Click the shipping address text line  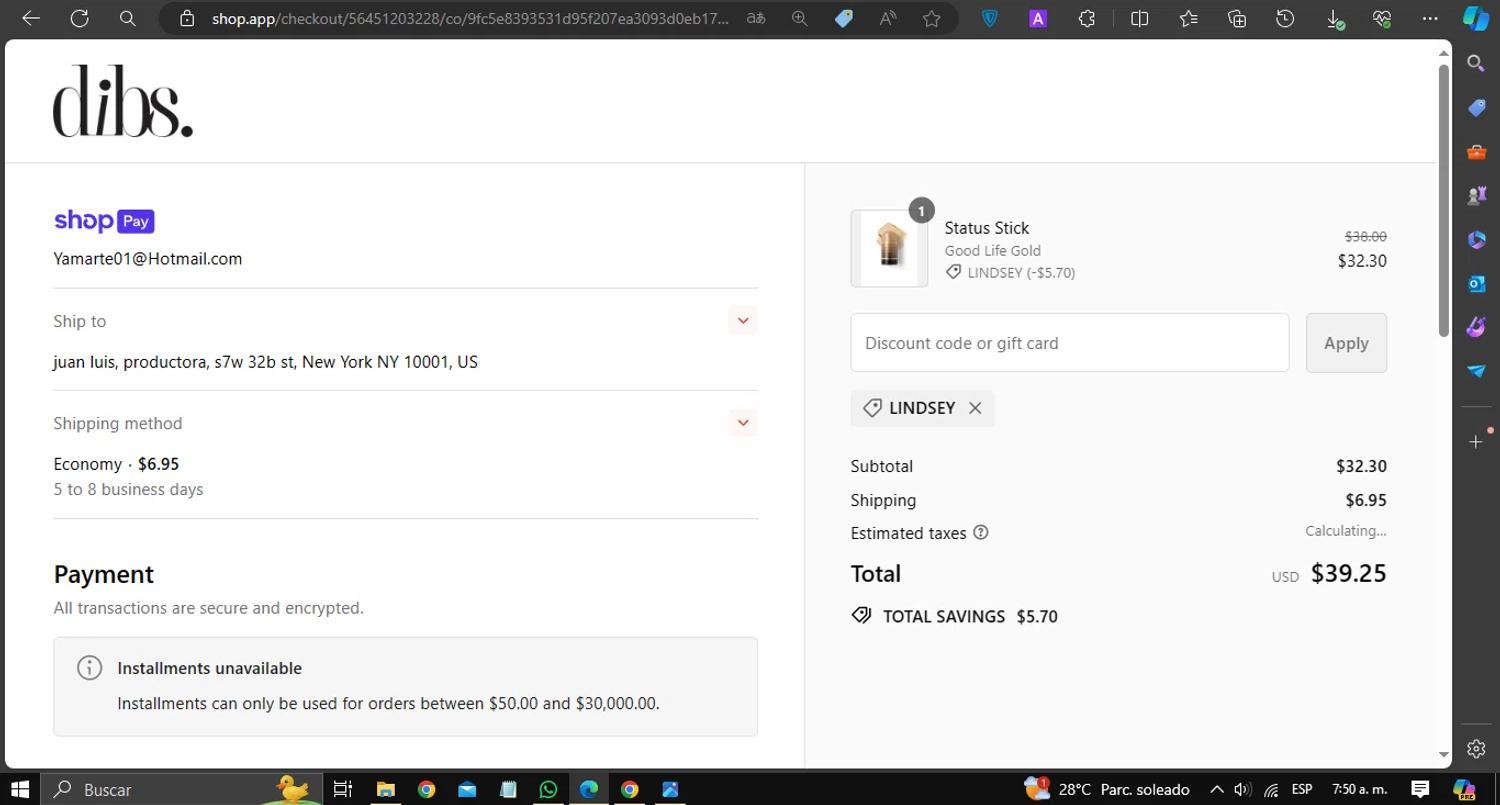tap(266, 362)
